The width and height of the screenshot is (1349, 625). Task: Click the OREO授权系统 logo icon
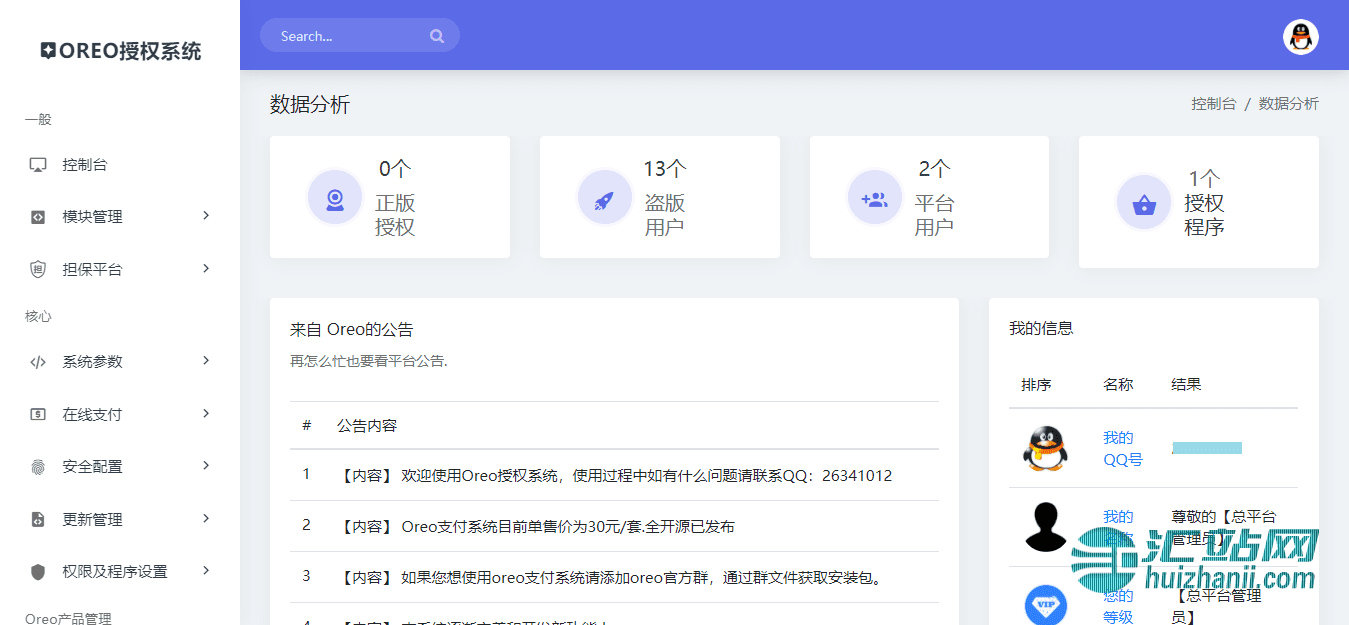pos(48,51)
